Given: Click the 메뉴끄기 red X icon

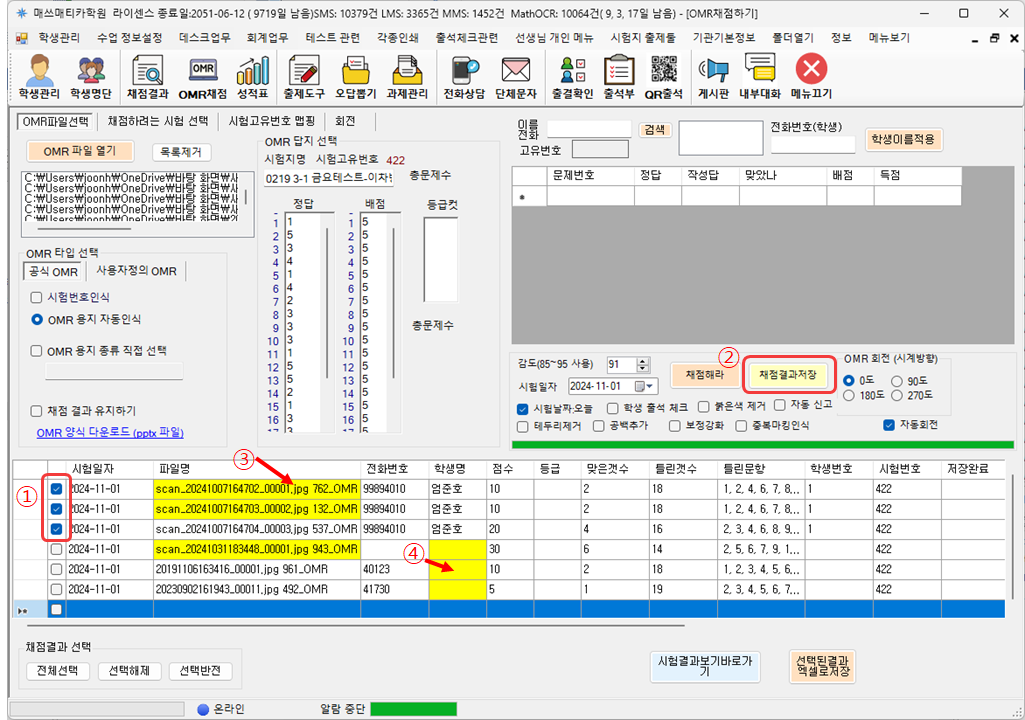Looking at the screenshot, I should coord(811,77).
